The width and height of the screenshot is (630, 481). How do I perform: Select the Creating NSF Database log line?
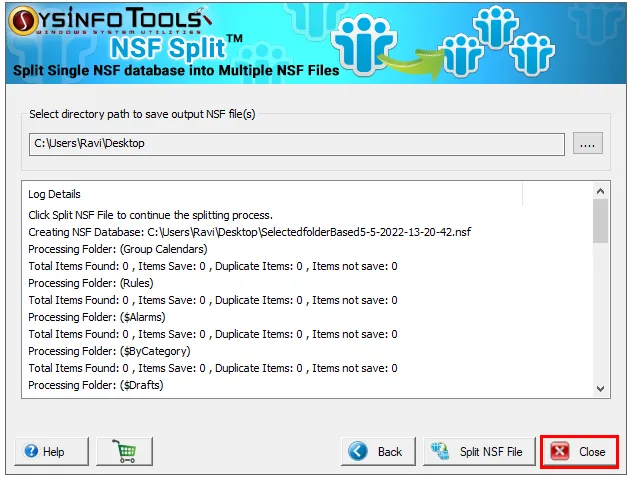[x=250, y=232]
